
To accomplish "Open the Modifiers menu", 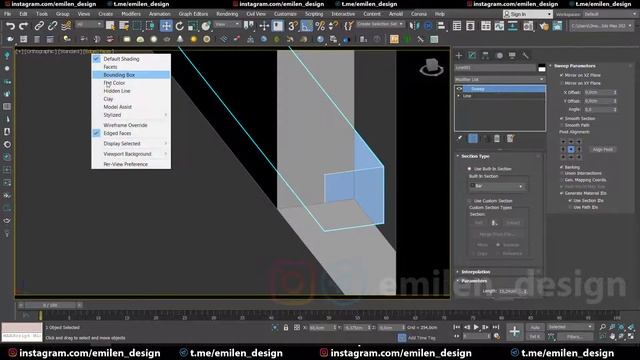I will click(x=131, y=14).
